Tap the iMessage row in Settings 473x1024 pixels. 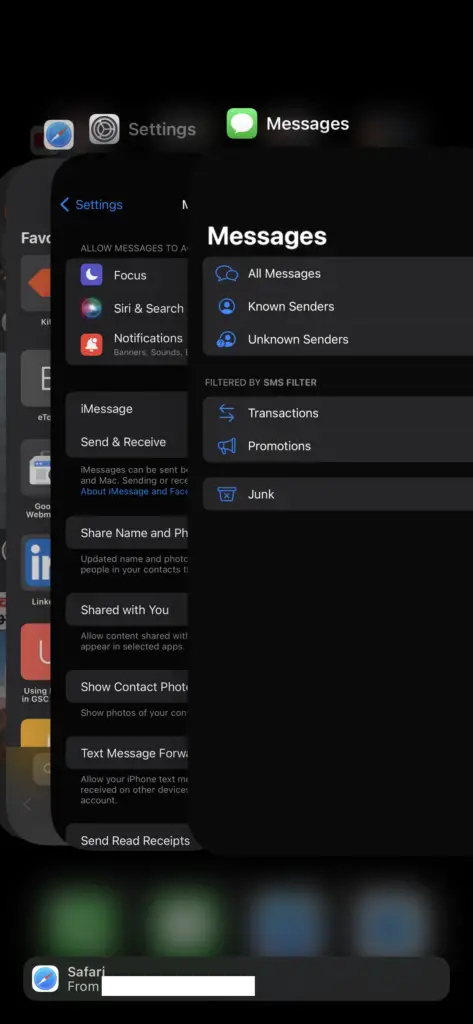click(127, 409)
